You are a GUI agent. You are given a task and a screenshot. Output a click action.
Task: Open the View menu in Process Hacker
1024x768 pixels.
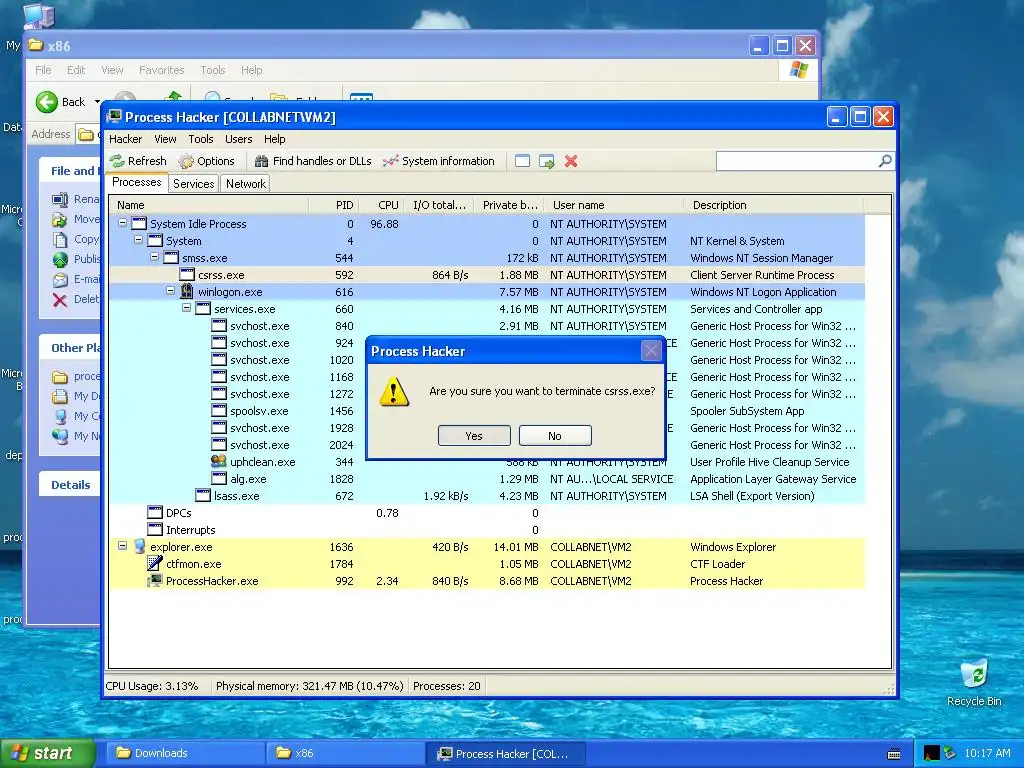[165, 139]
